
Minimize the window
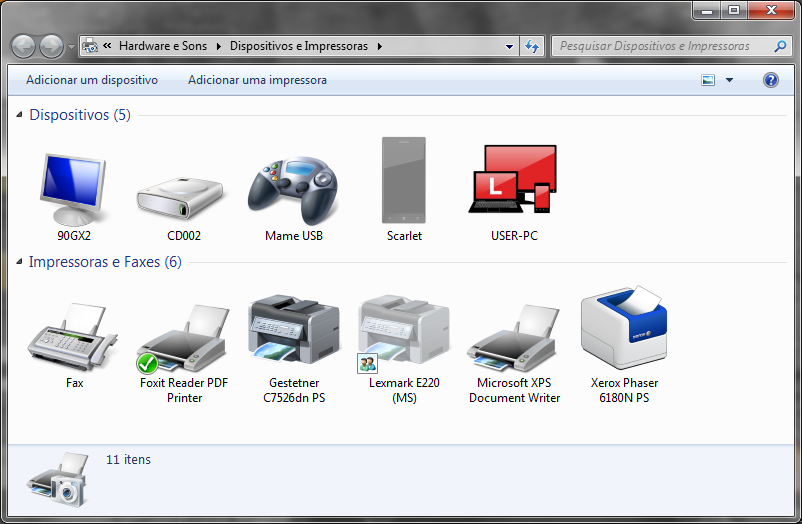pyautogui.click(x=707, y=10)
